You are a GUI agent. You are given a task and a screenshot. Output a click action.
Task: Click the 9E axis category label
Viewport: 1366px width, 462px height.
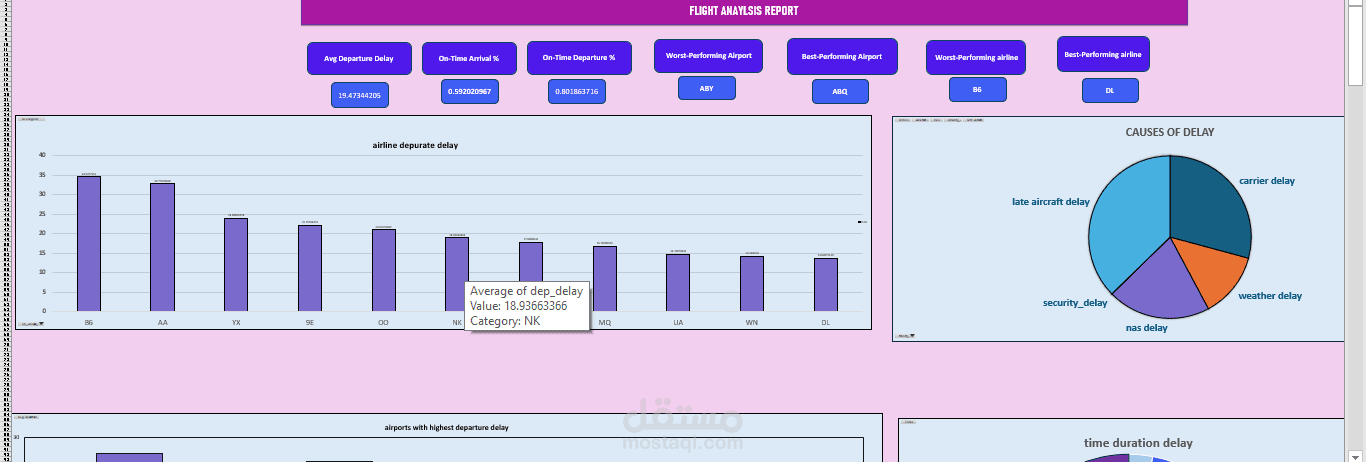tap(310, 323)
